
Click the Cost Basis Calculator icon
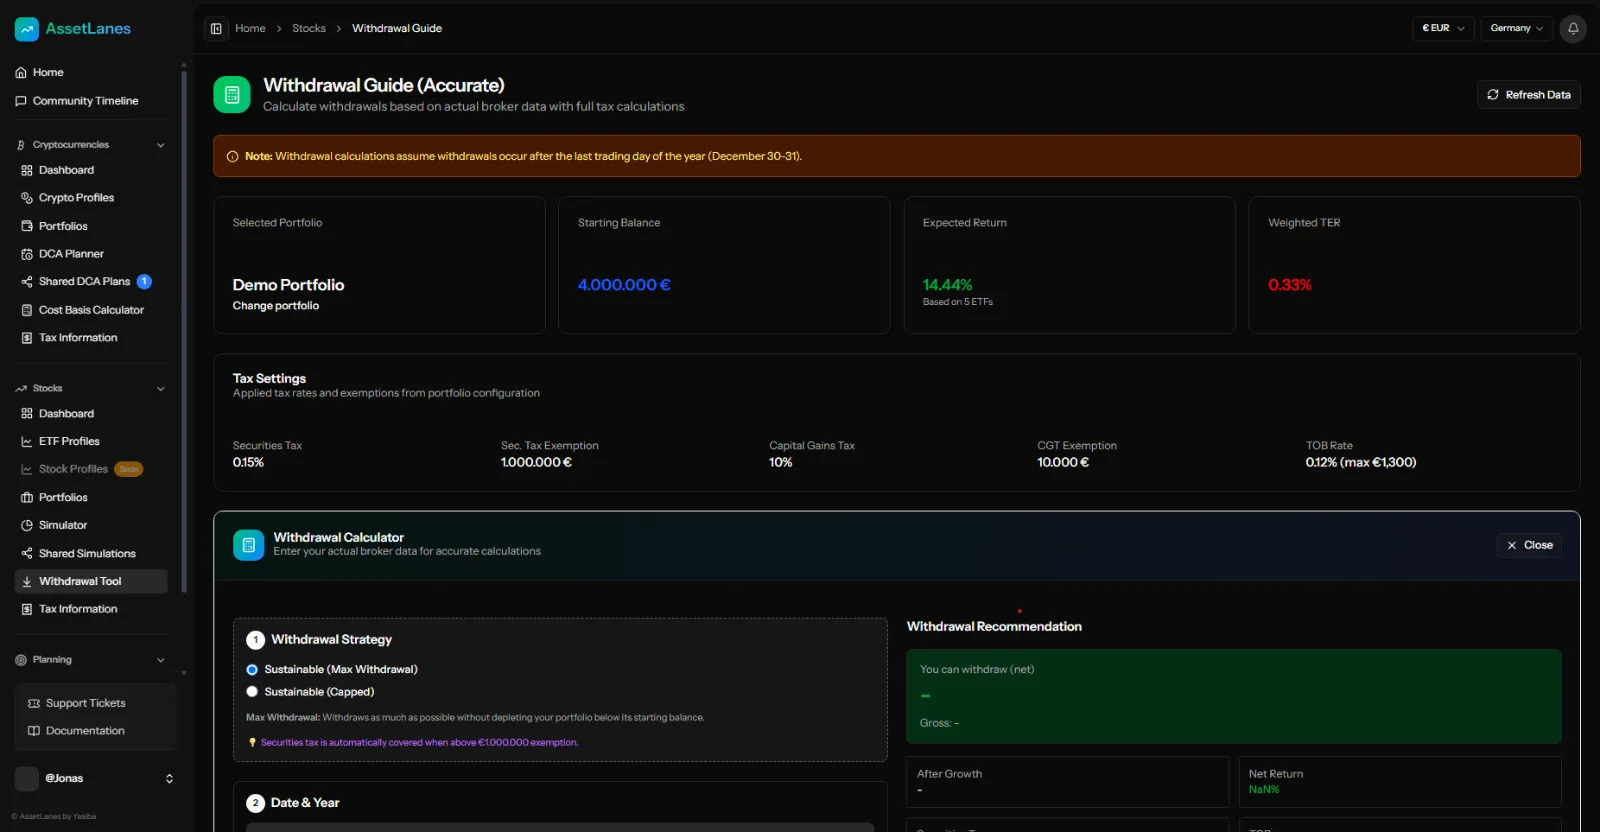[27, 310]
